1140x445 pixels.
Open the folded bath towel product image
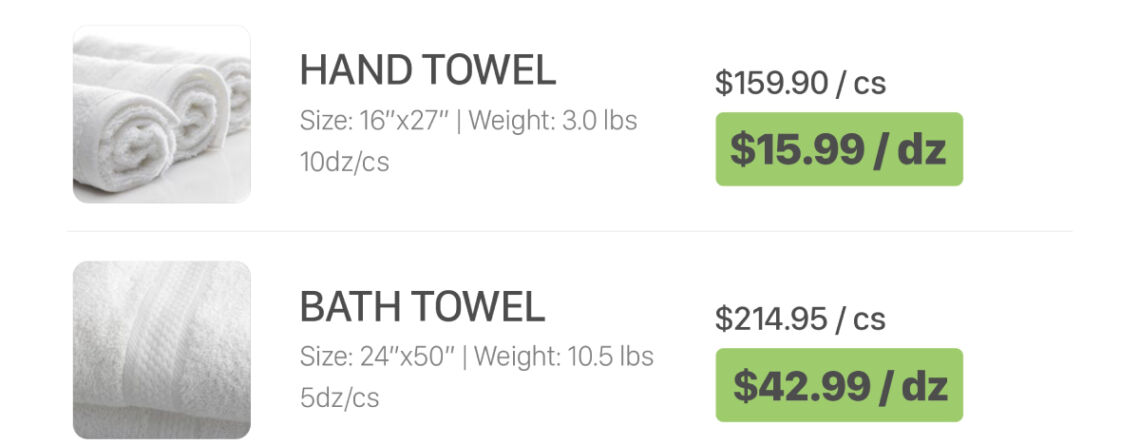pos(162,349)
